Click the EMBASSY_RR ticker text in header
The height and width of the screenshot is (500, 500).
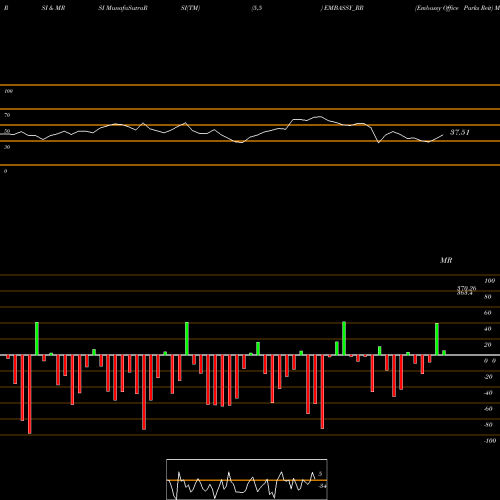click(x=343, y=8)
